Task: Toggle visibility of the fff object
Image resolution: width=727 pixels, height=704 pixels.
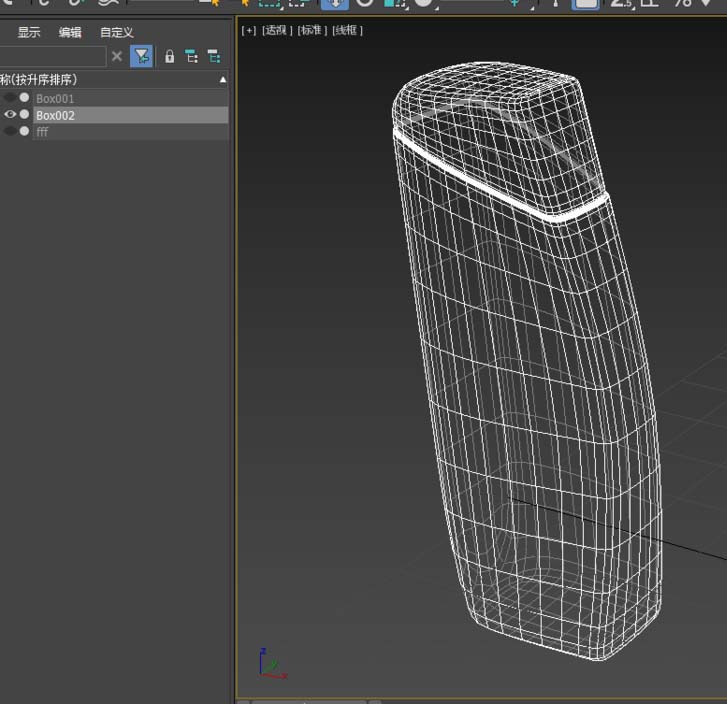Action: click(10, 132)
